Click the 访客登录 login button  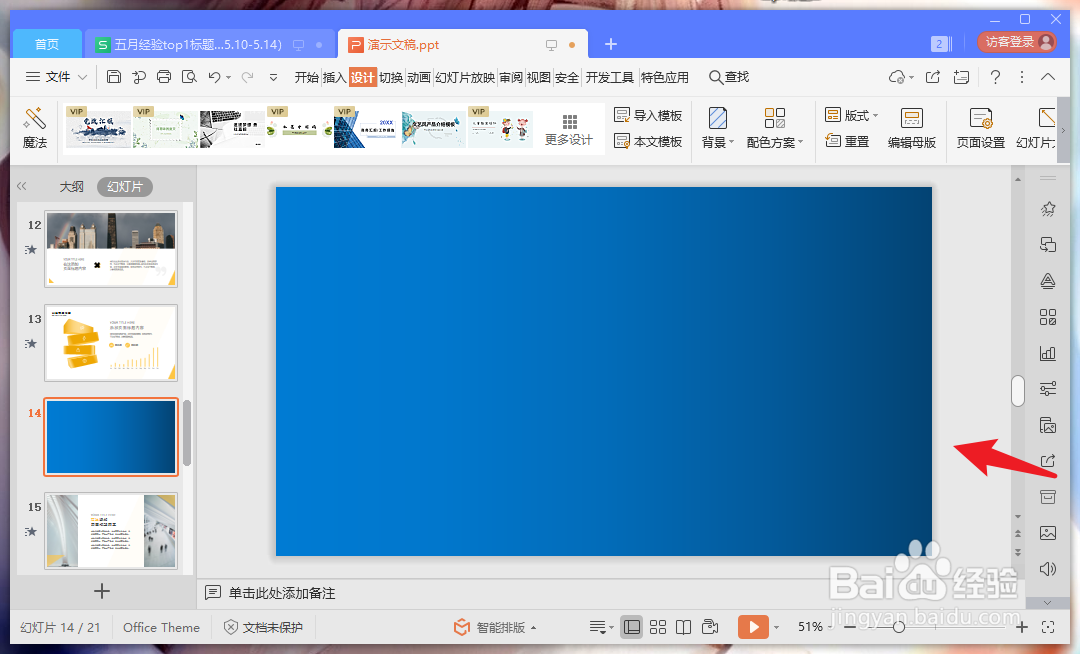(x=1013, y=43)
